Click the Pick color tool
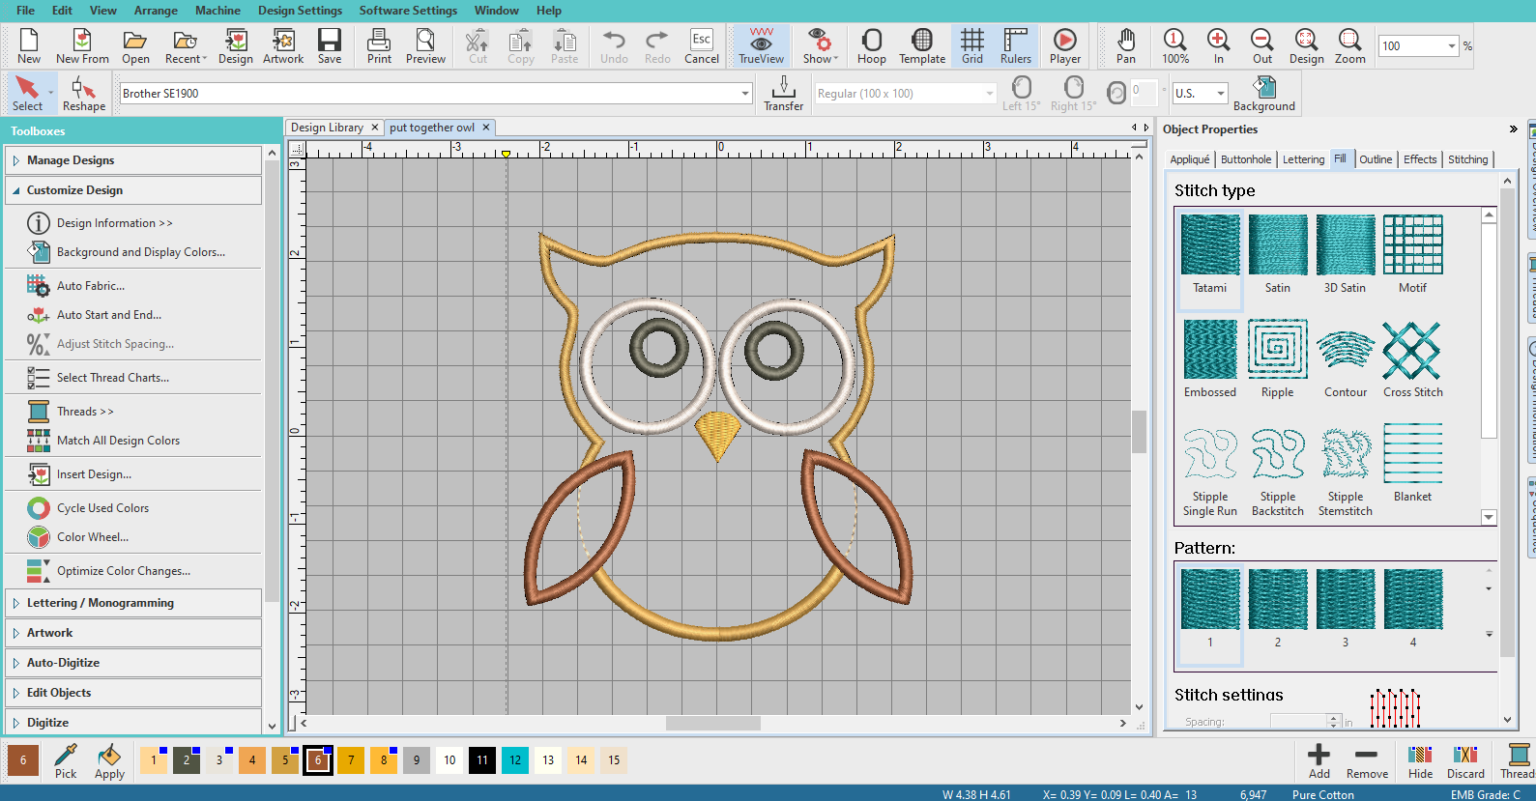This screenshot has width=1536, height=801. (66, 761)
